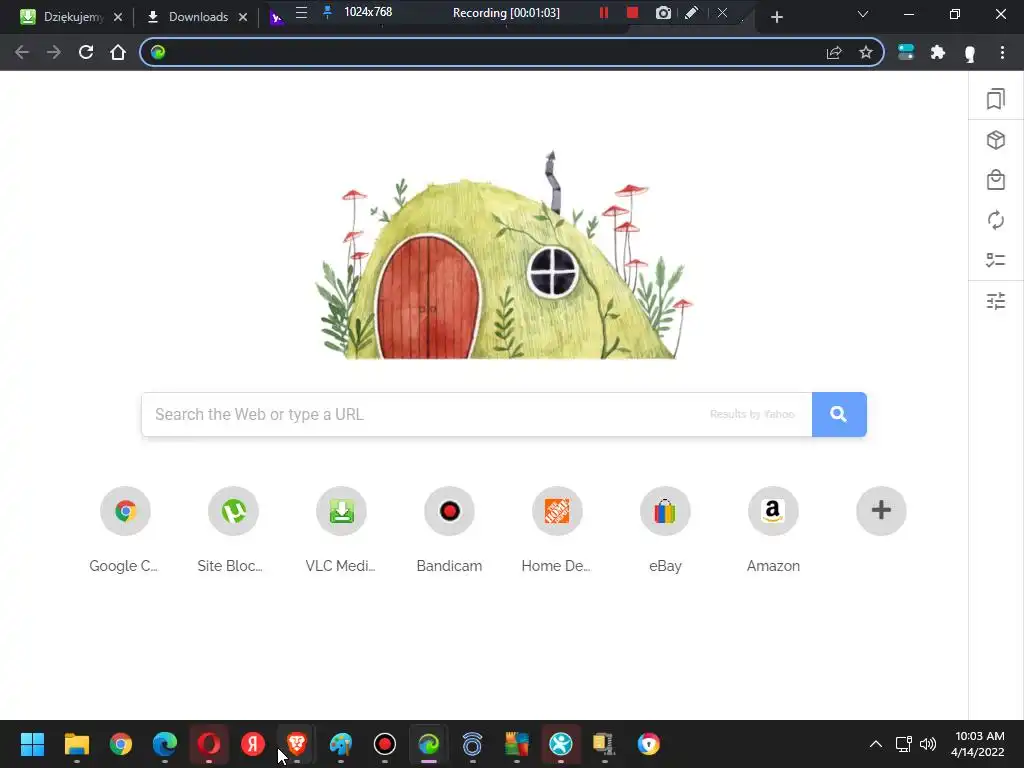Image resolution: width=1024 pixels, height=768 pixels.
Task: Open Brave browser from taskbar
Action: 297,744
